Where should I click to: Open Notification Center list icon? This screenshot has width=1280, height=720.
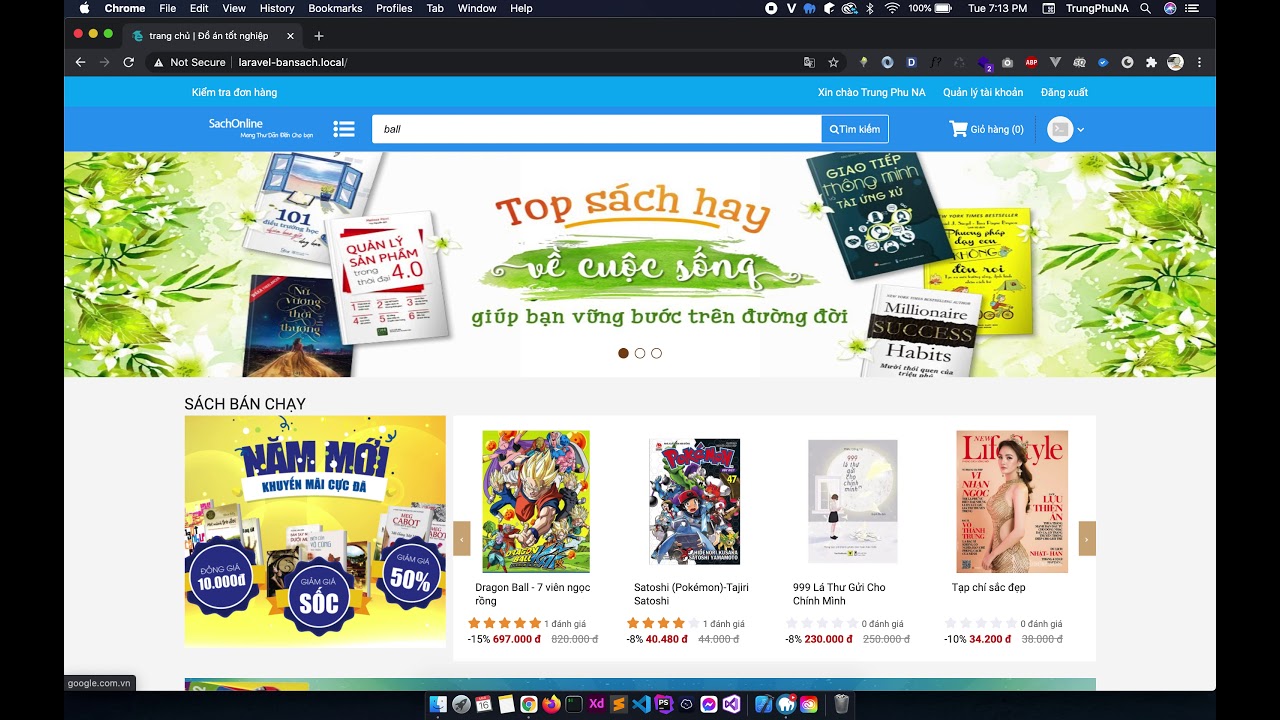pos(1194,8)
